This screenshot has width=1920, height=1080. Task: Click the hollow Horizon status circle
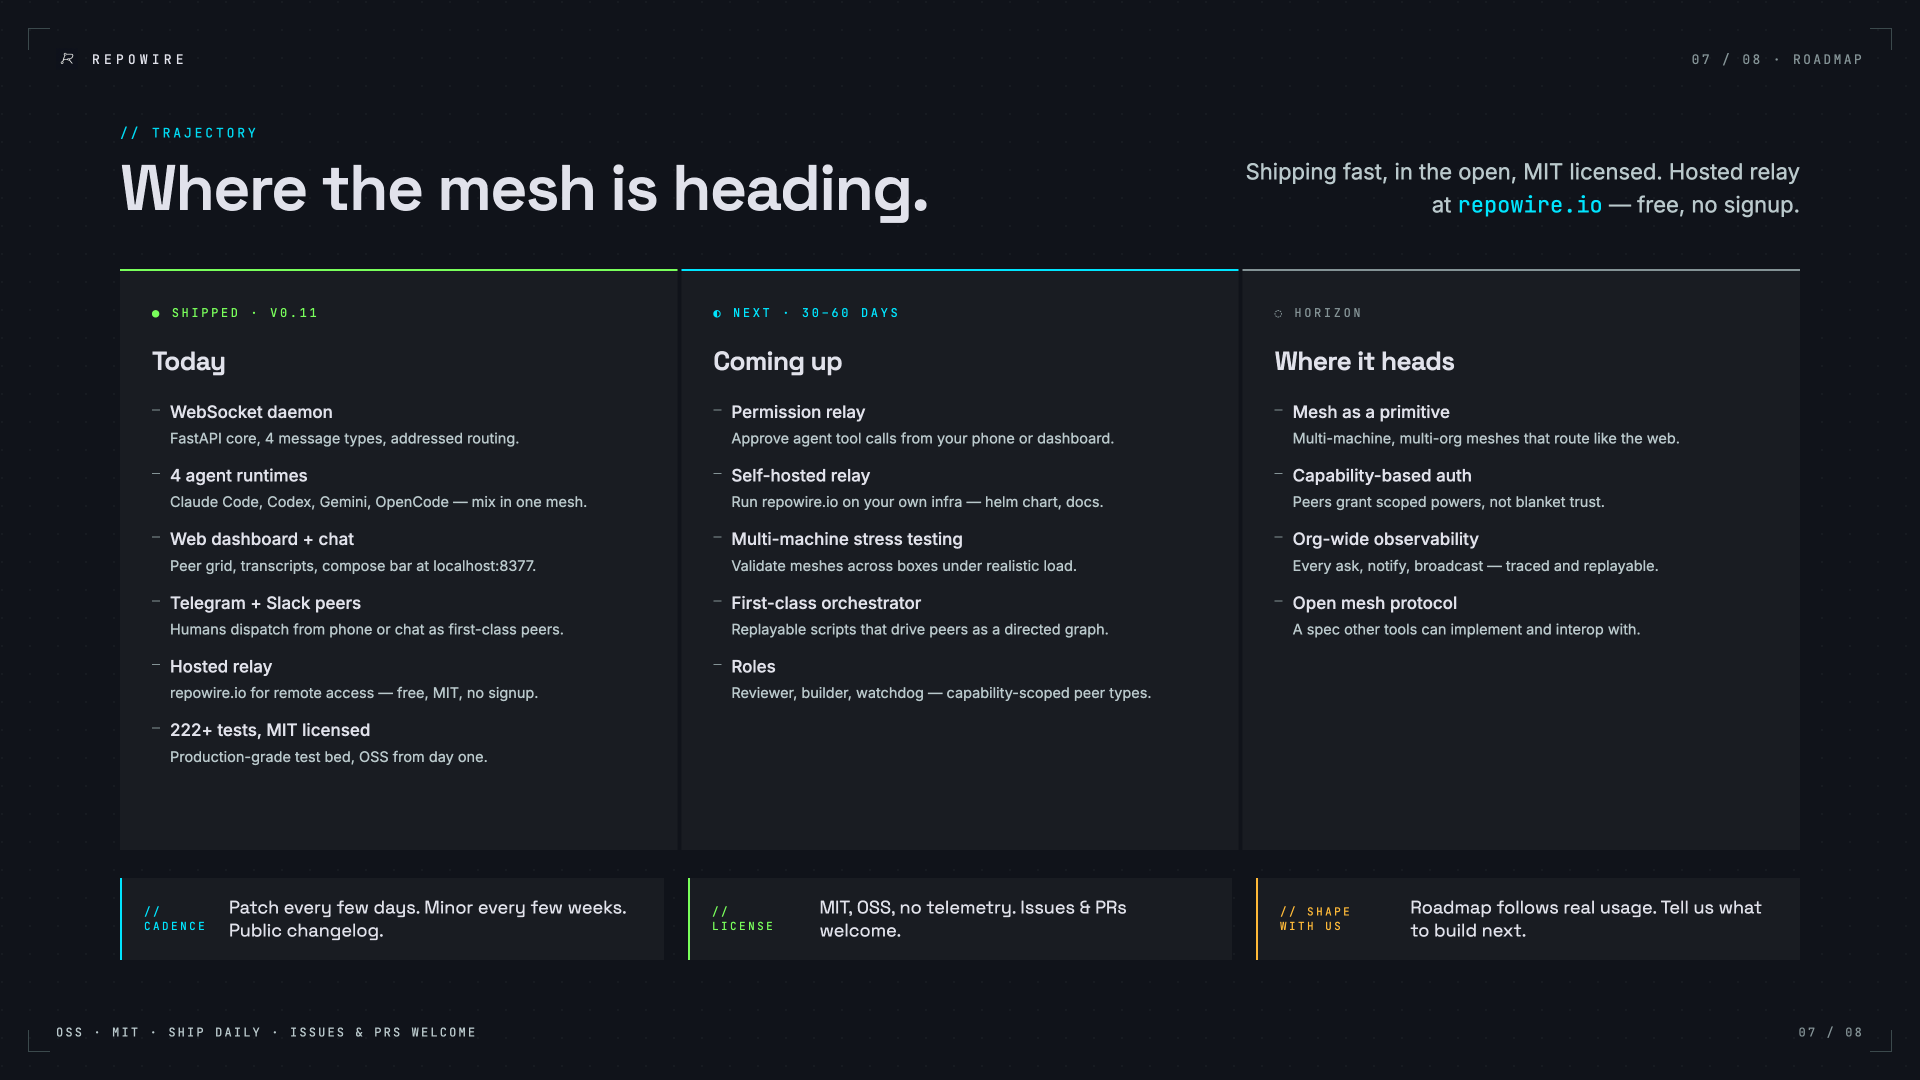click(1278, 314)
